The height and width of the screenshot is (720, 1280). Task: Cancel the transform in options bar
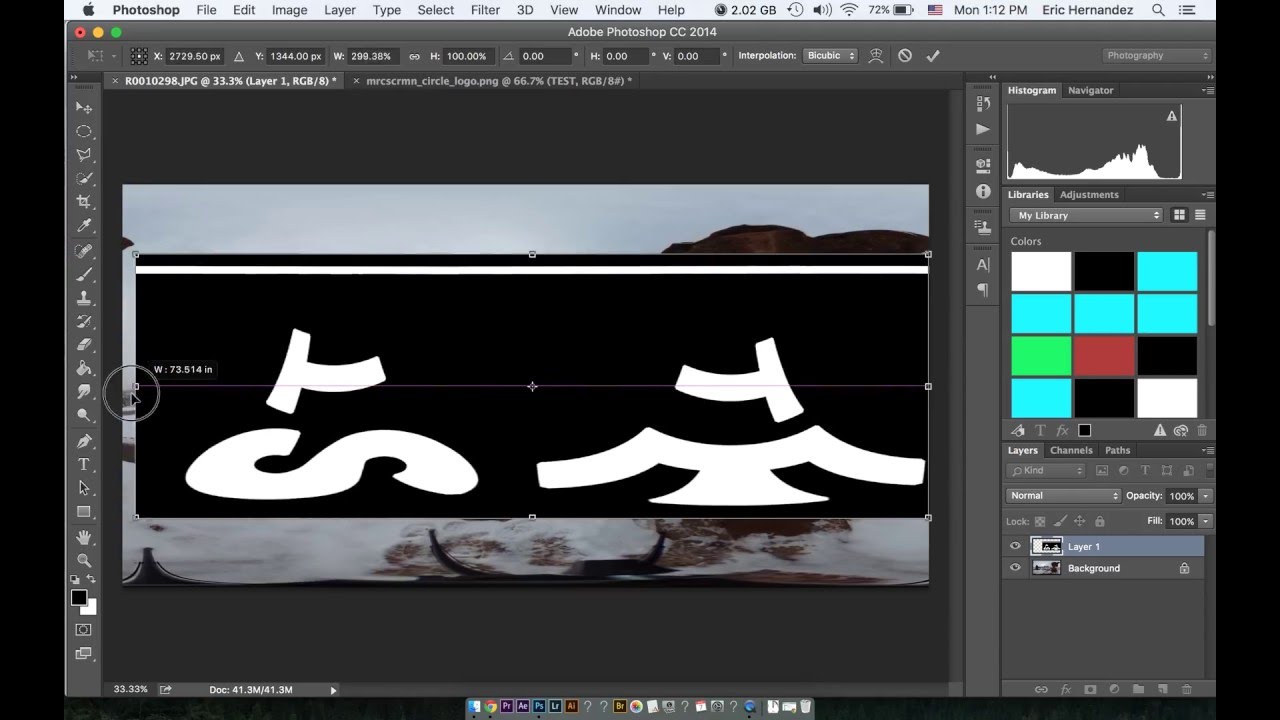click(x=905, y=56)
